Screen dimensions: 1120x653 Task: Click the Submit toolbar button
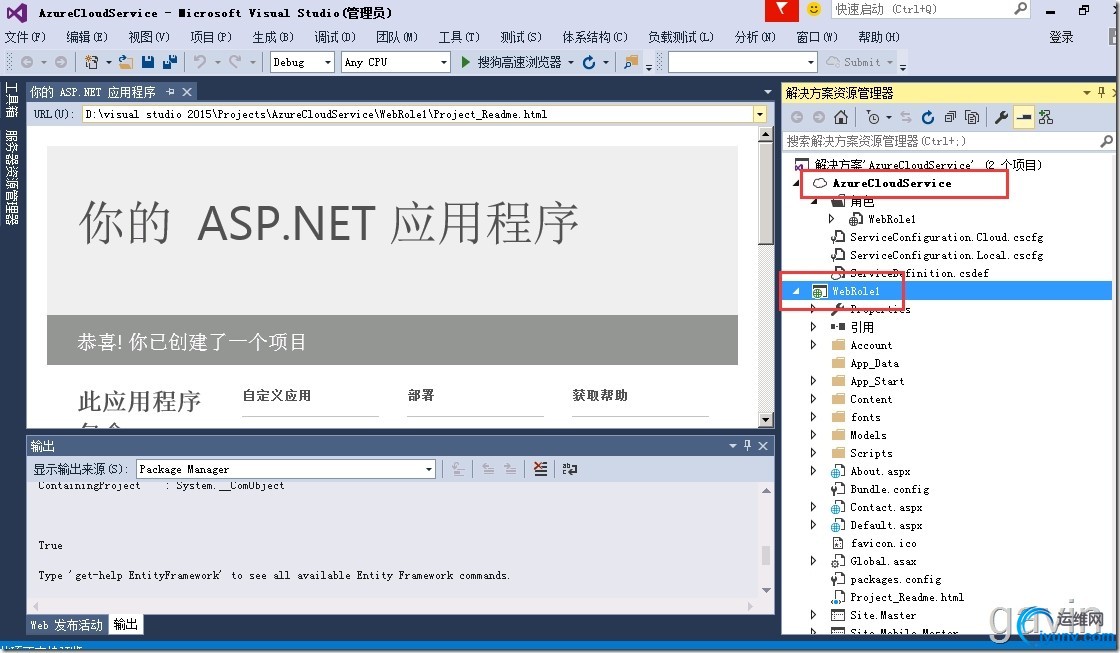tap(854, 62)
